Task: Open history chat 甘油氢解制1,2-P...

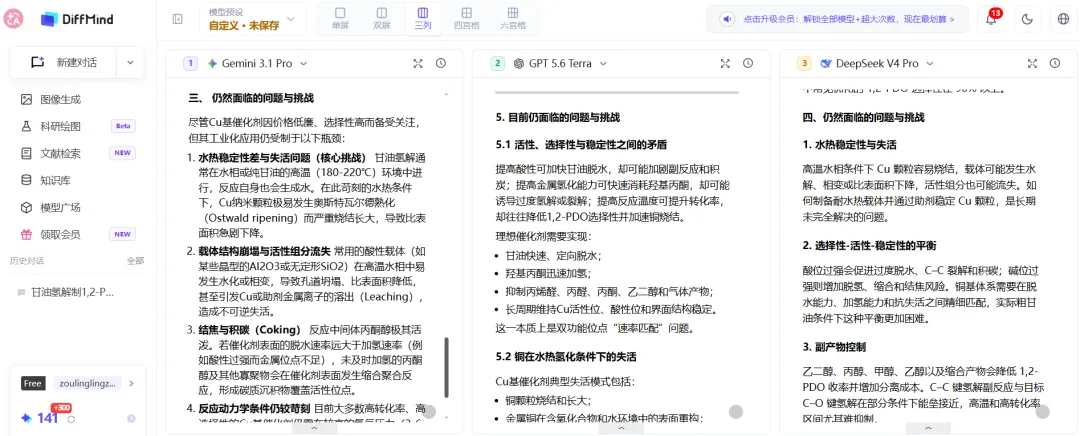Action: 72,291
